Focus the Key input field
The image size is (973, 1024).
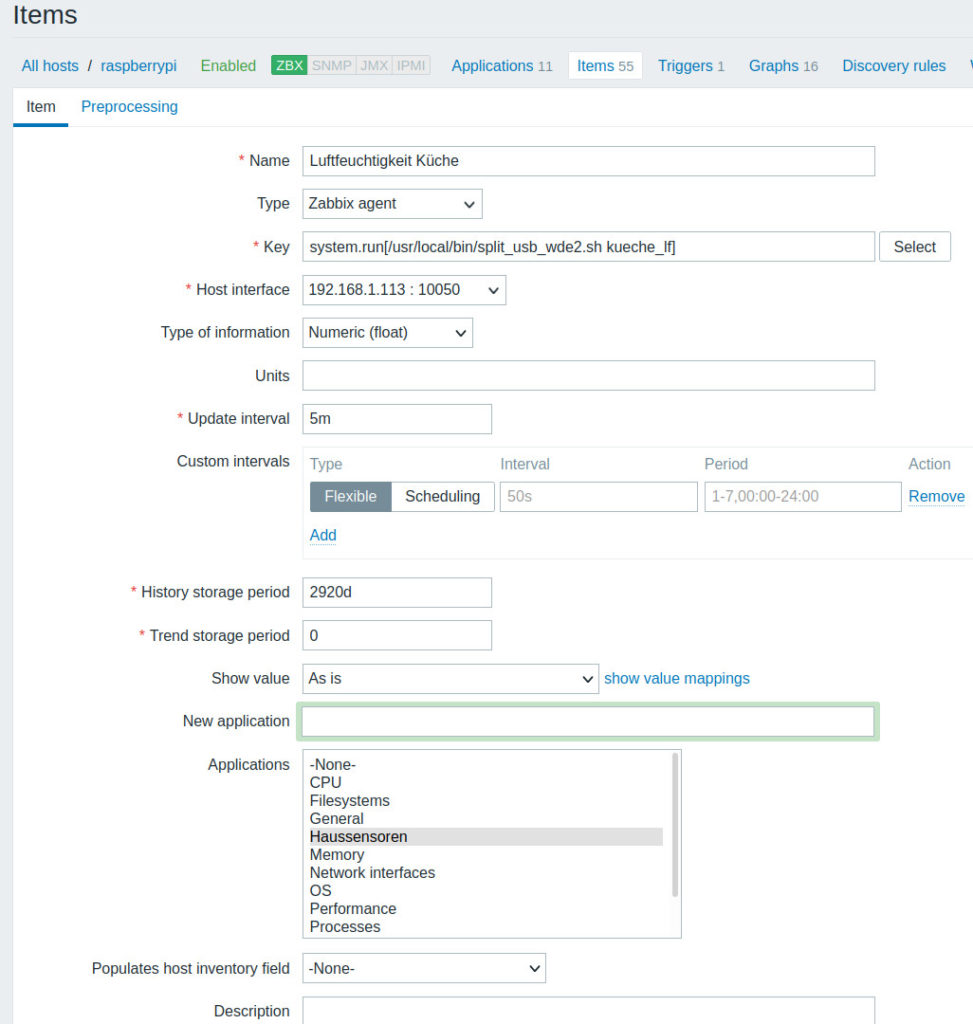(588, 247)
